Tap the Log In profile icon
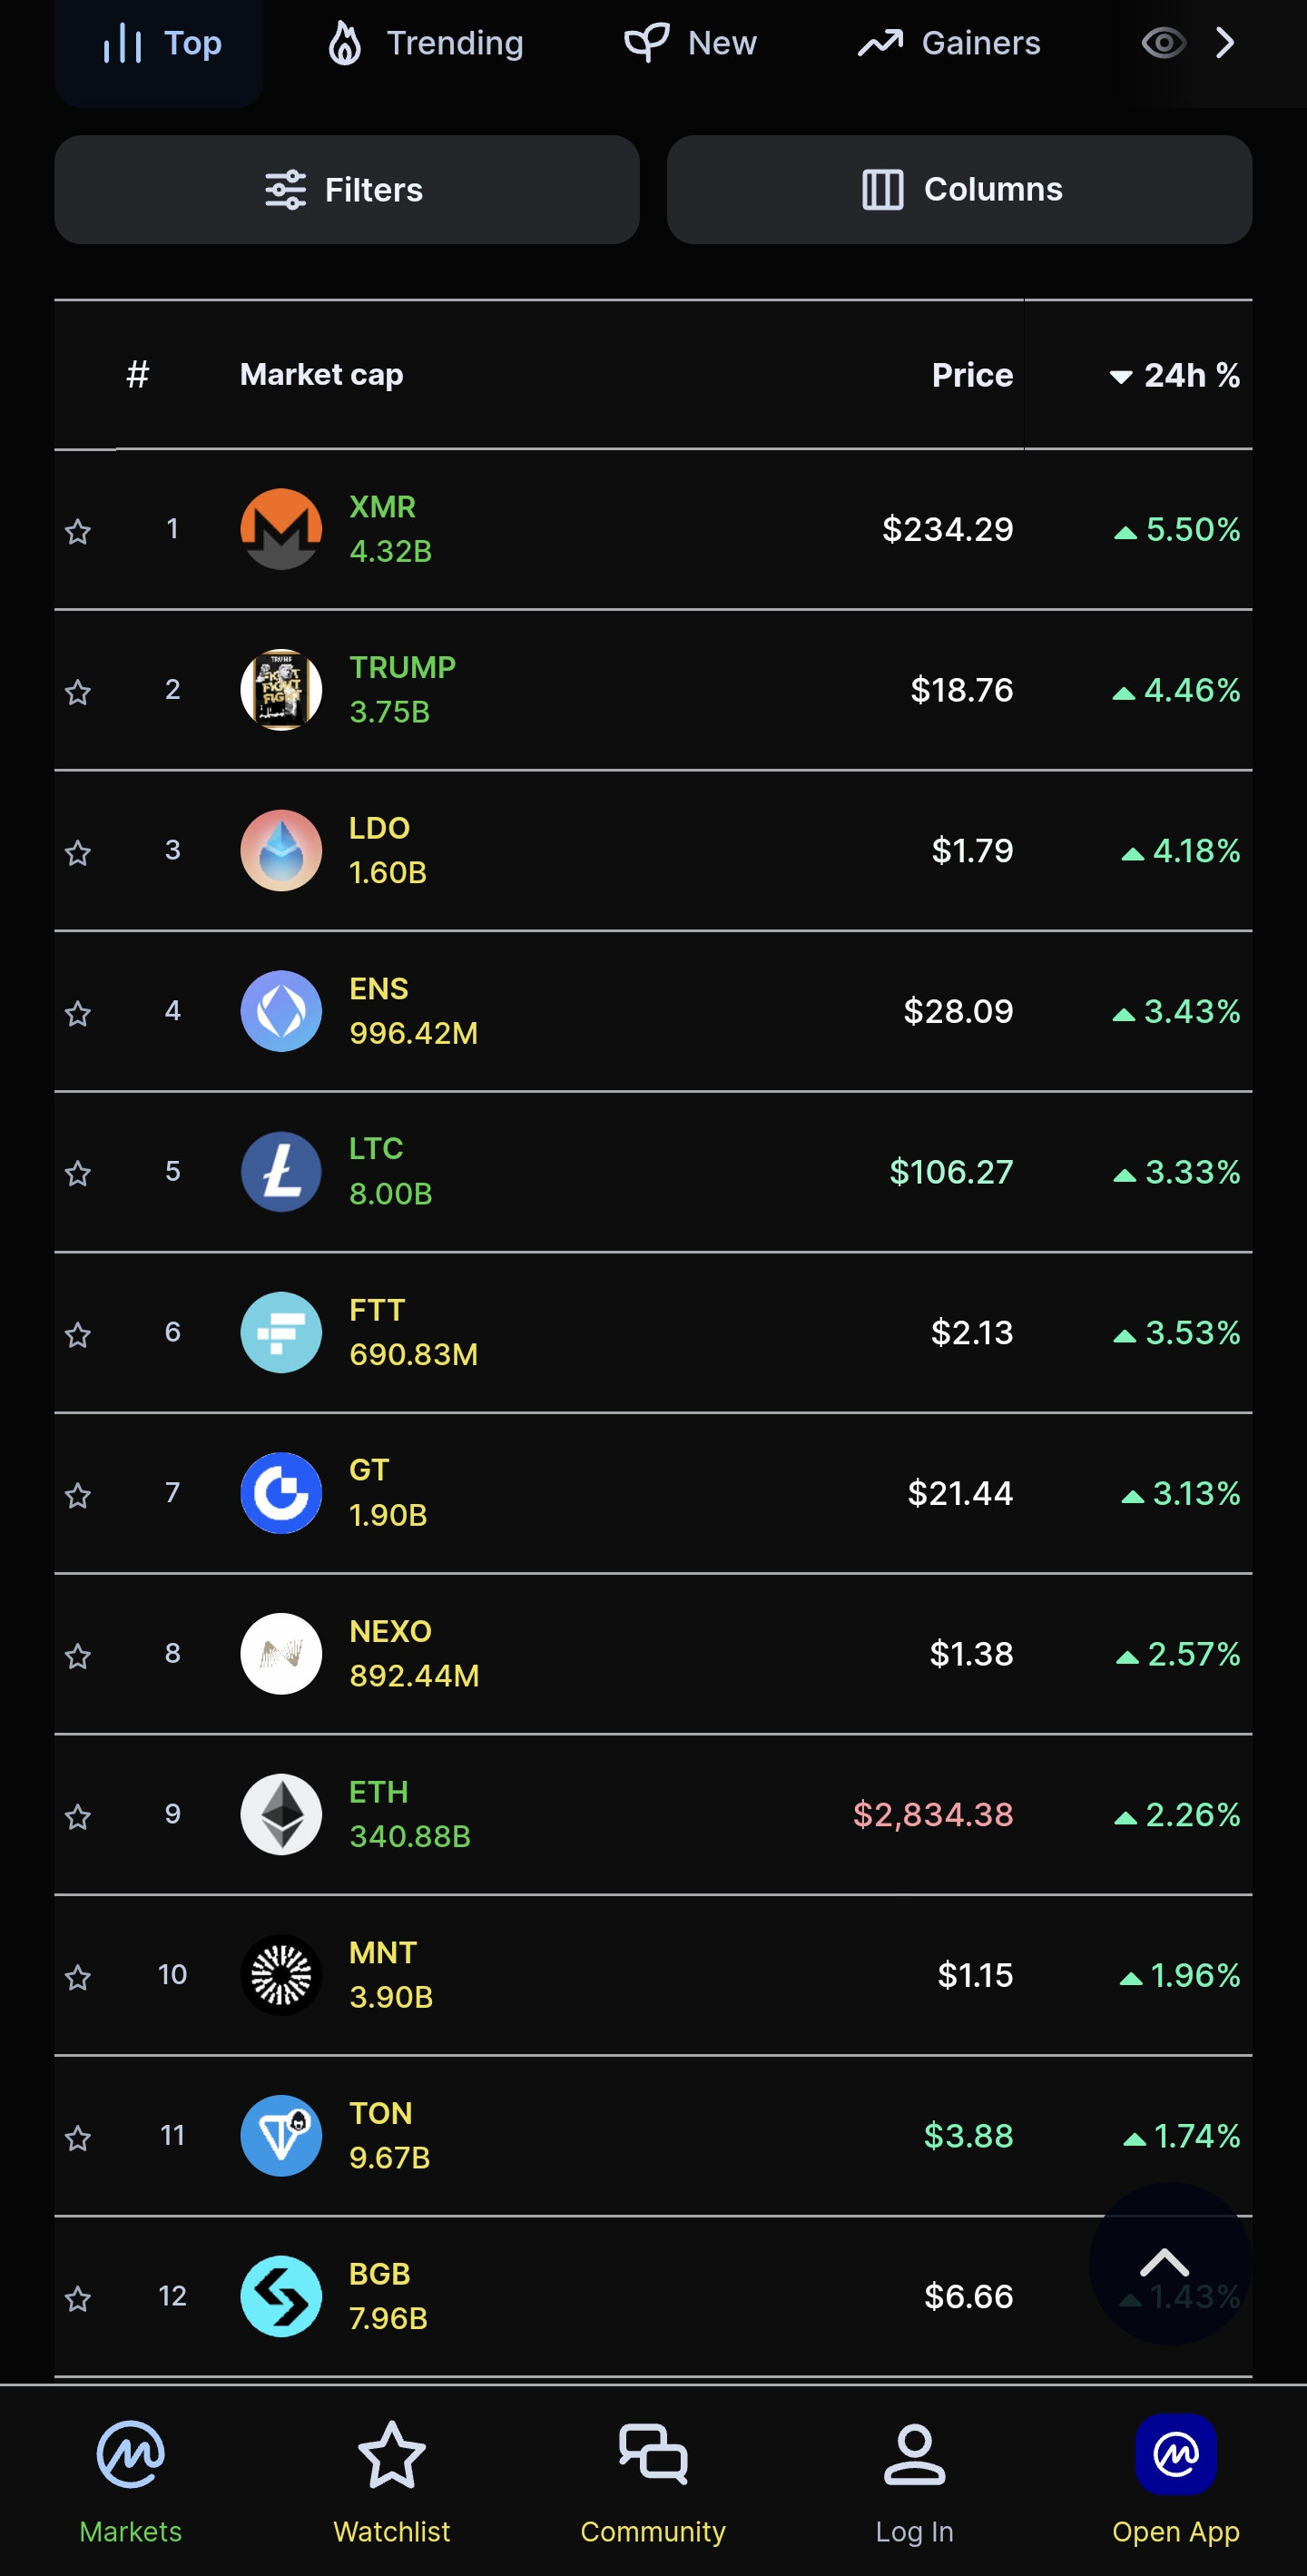Image resolution: width=1307 pixels, height=2576 pixels. [914, 2454]
